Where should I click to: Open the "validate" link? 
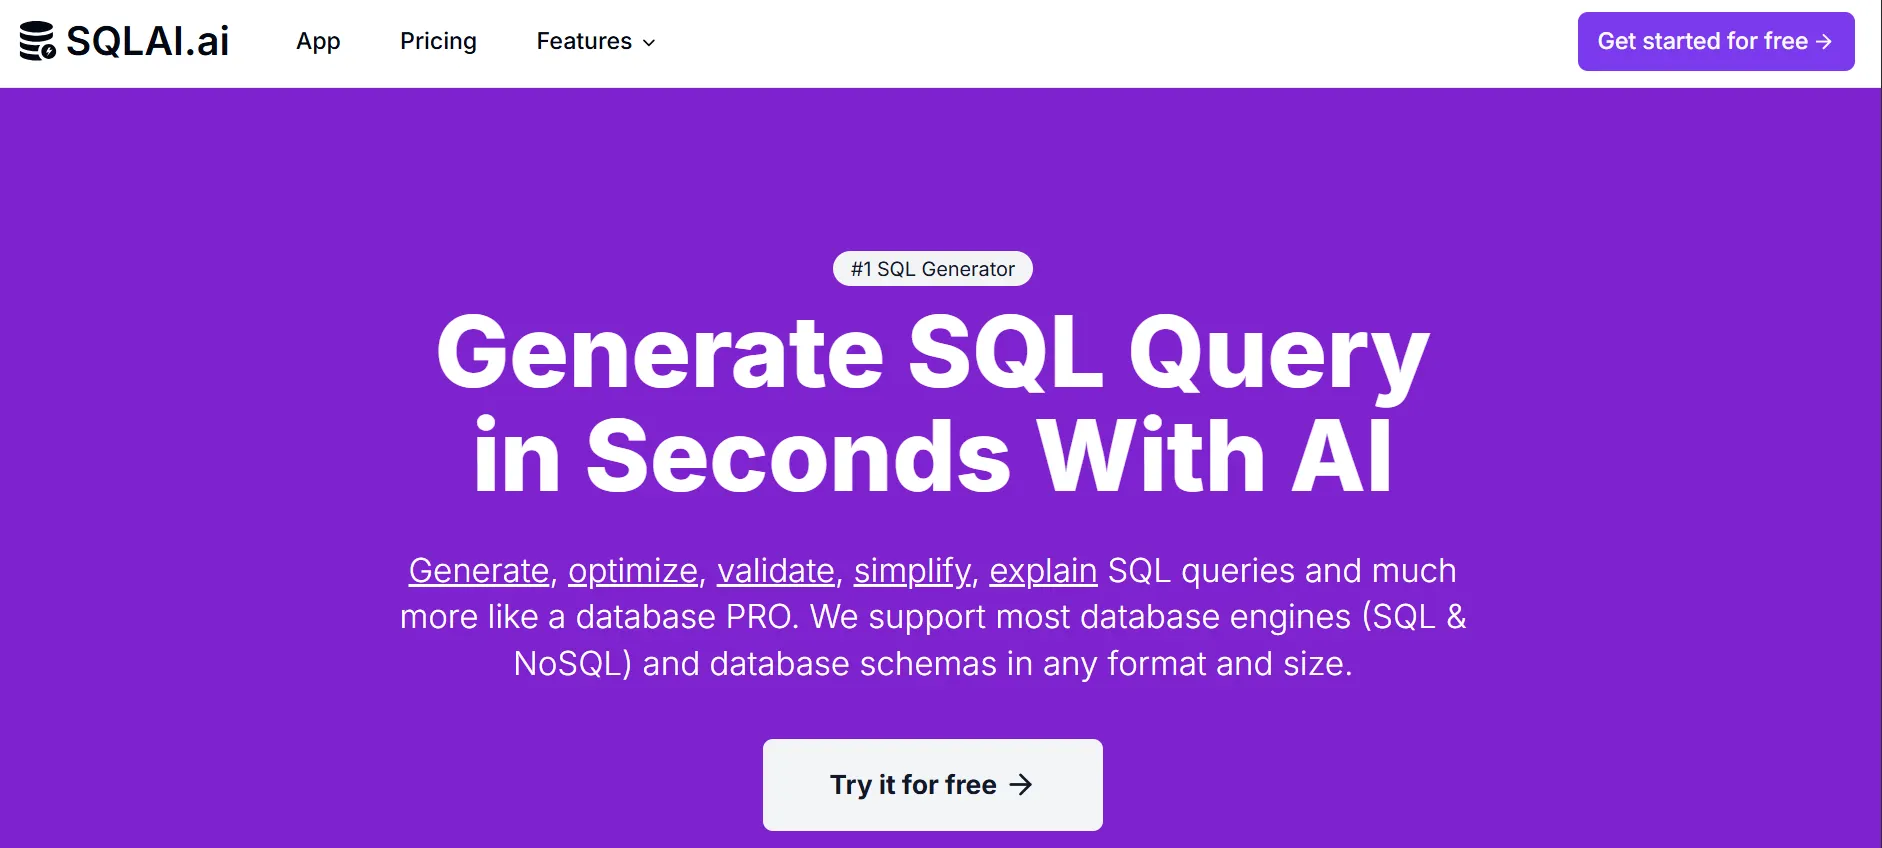coord(775,569)
